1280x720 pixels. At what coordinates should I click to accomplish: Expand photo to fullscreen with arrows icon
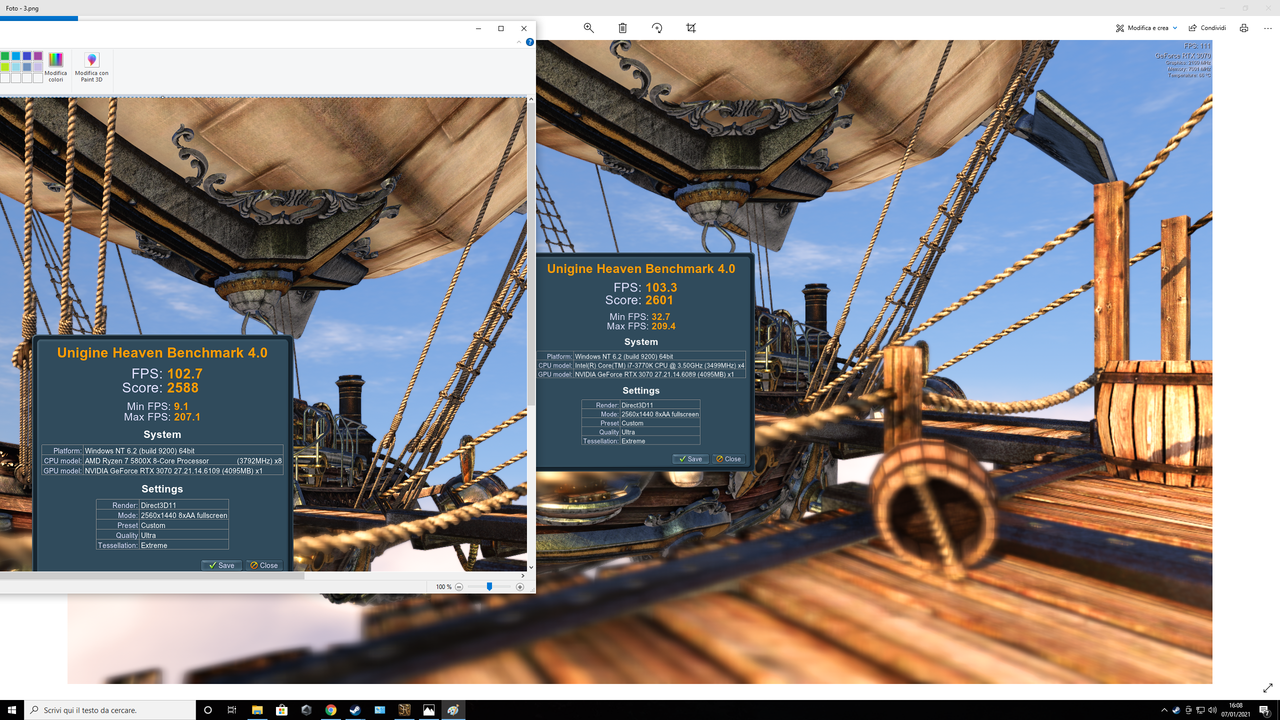(1268, 688)
